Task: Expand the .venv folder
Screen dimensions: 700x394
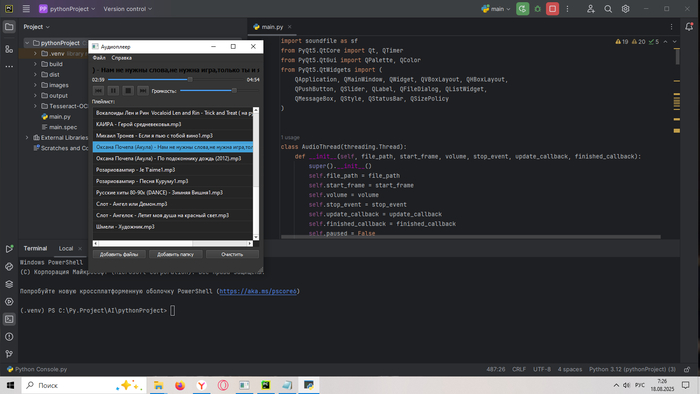Action: 35,54
